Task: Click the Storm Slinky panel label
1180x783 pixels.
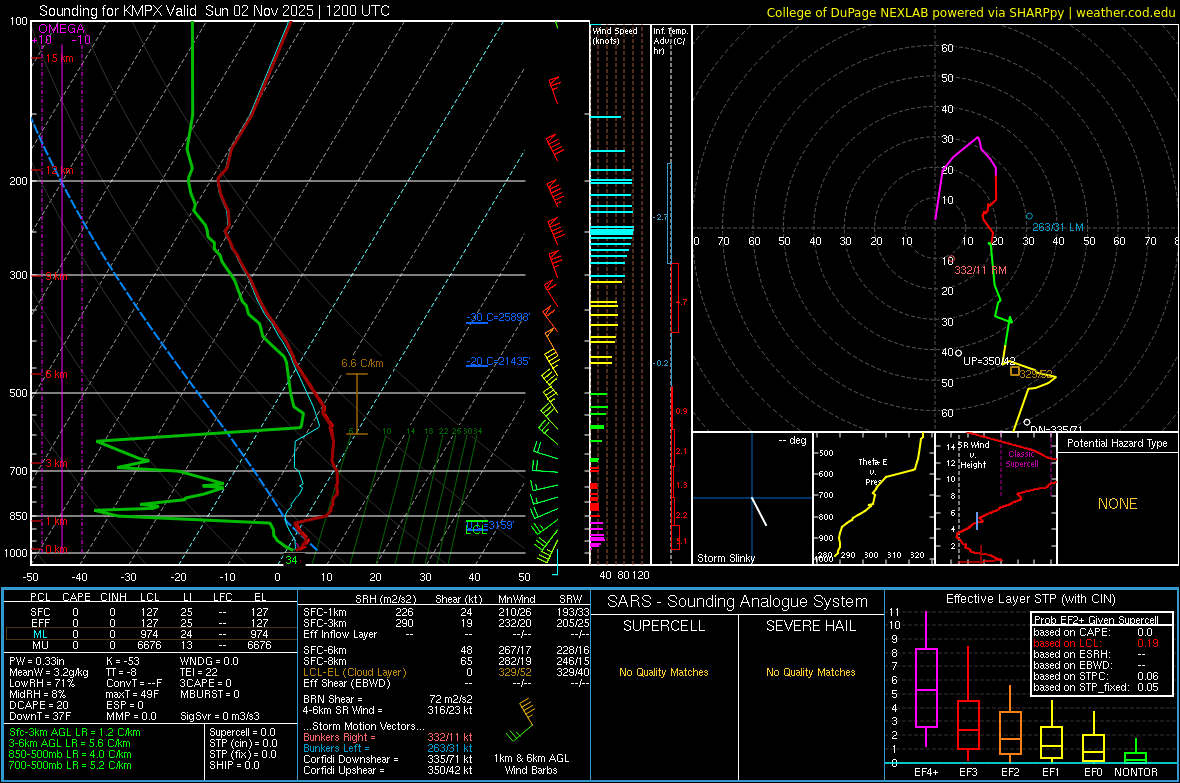Action: click(725, 558)
